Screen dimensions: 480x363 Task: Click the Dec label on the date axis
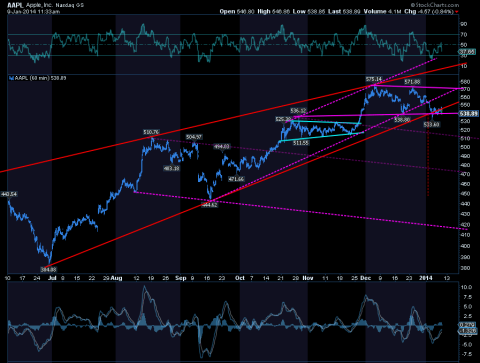point(366,278)
